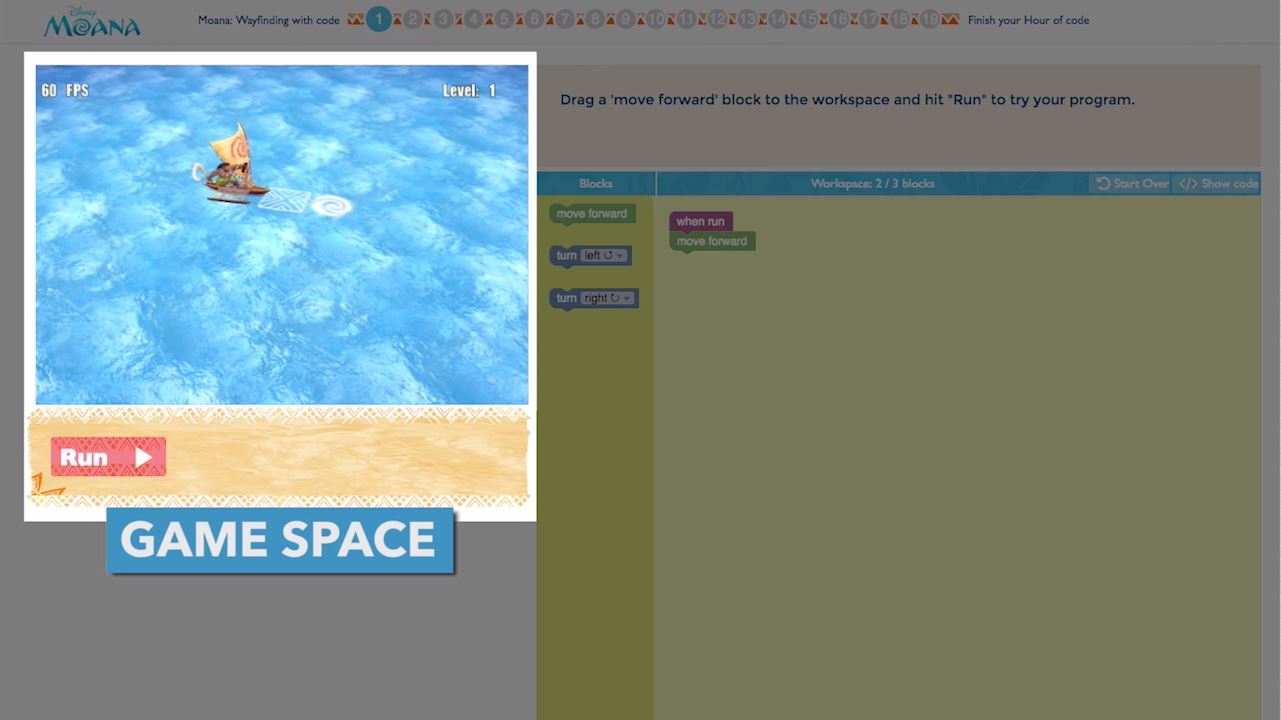Click the swirl target on the water

coord(331,206)
